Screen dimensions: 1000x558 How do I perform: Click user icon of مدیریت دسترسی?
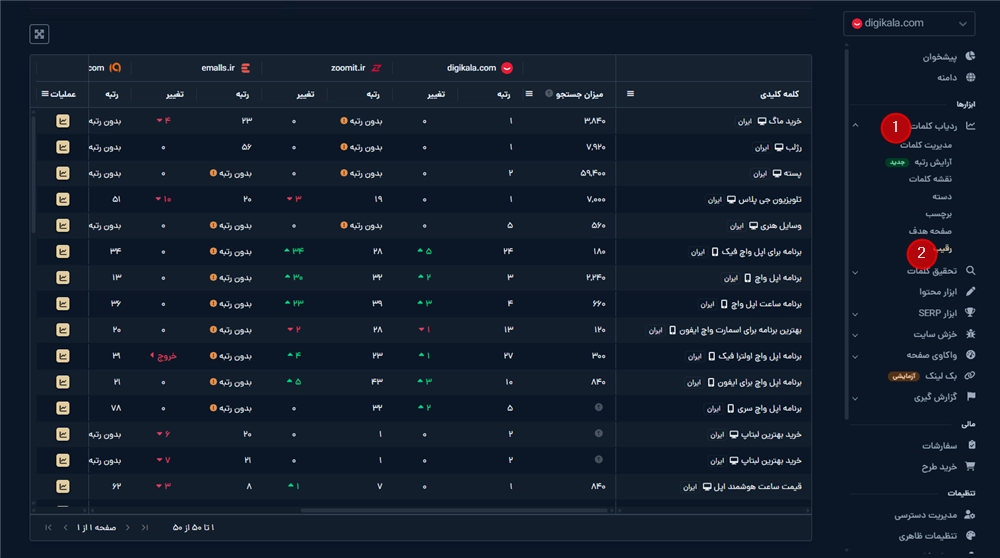[x=970, y=514]
